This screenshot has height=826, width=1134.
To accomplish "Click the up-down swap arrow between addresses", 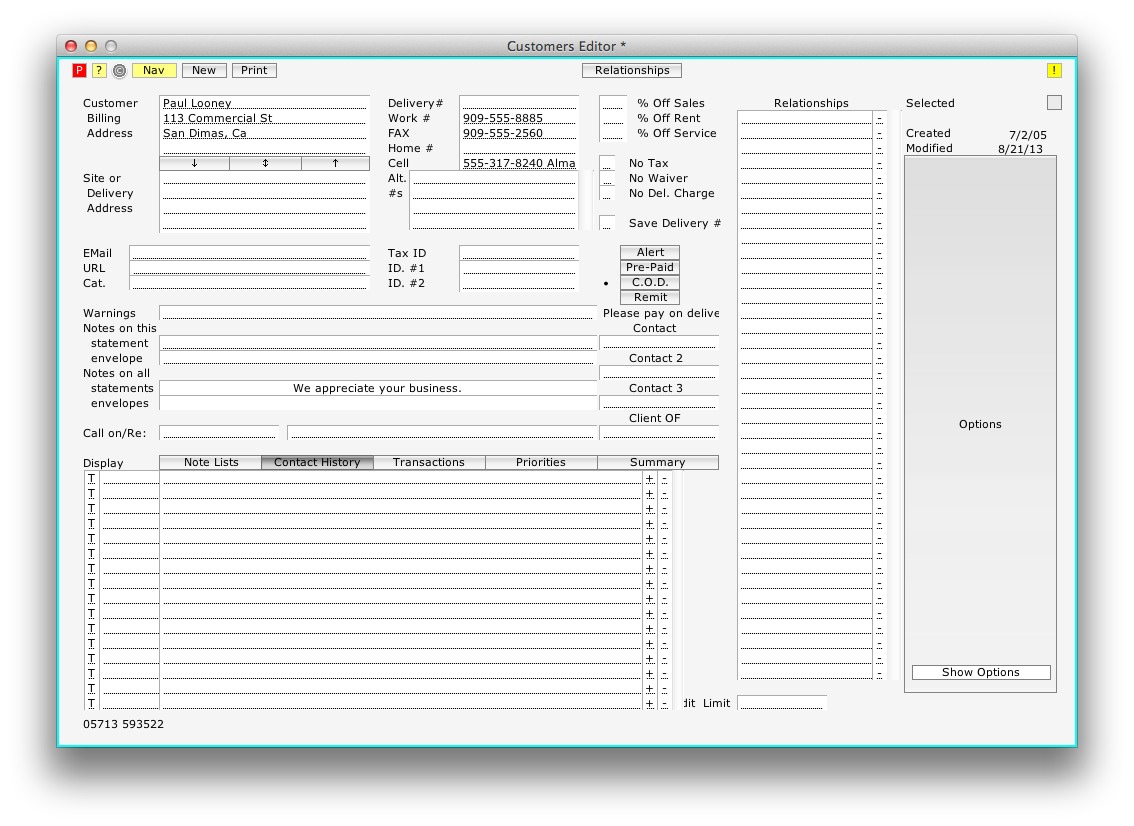I will [x=265, y=163].
